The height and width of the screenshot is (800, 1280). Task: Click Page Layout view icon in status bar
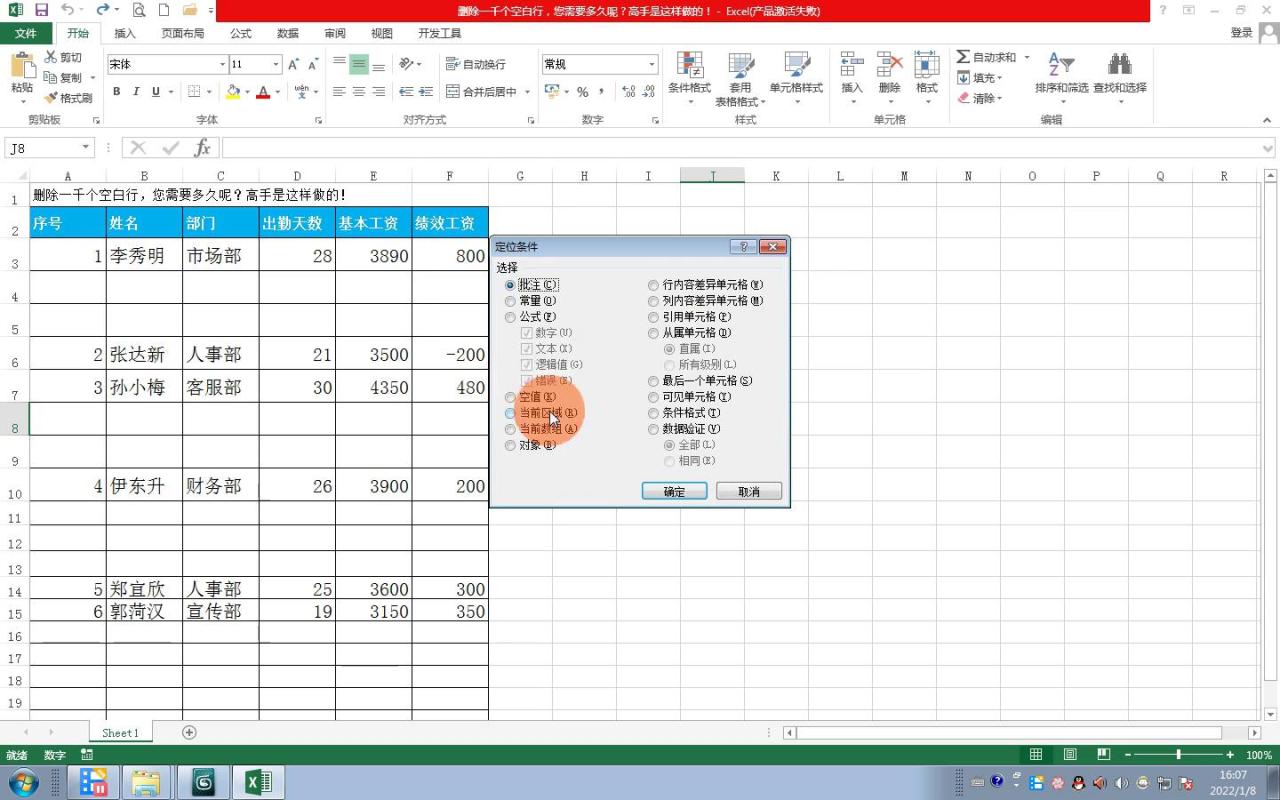pyautogui.click(x=1070, y=755)
